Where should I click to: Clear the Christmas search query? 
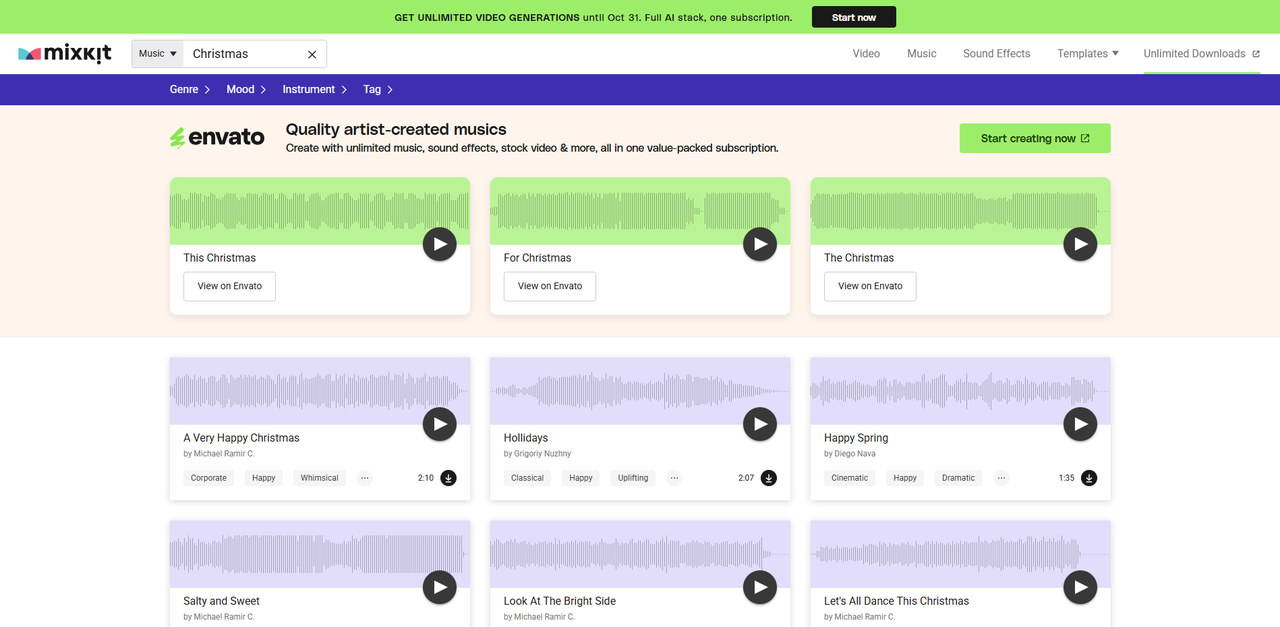click(x=311, y=54)
